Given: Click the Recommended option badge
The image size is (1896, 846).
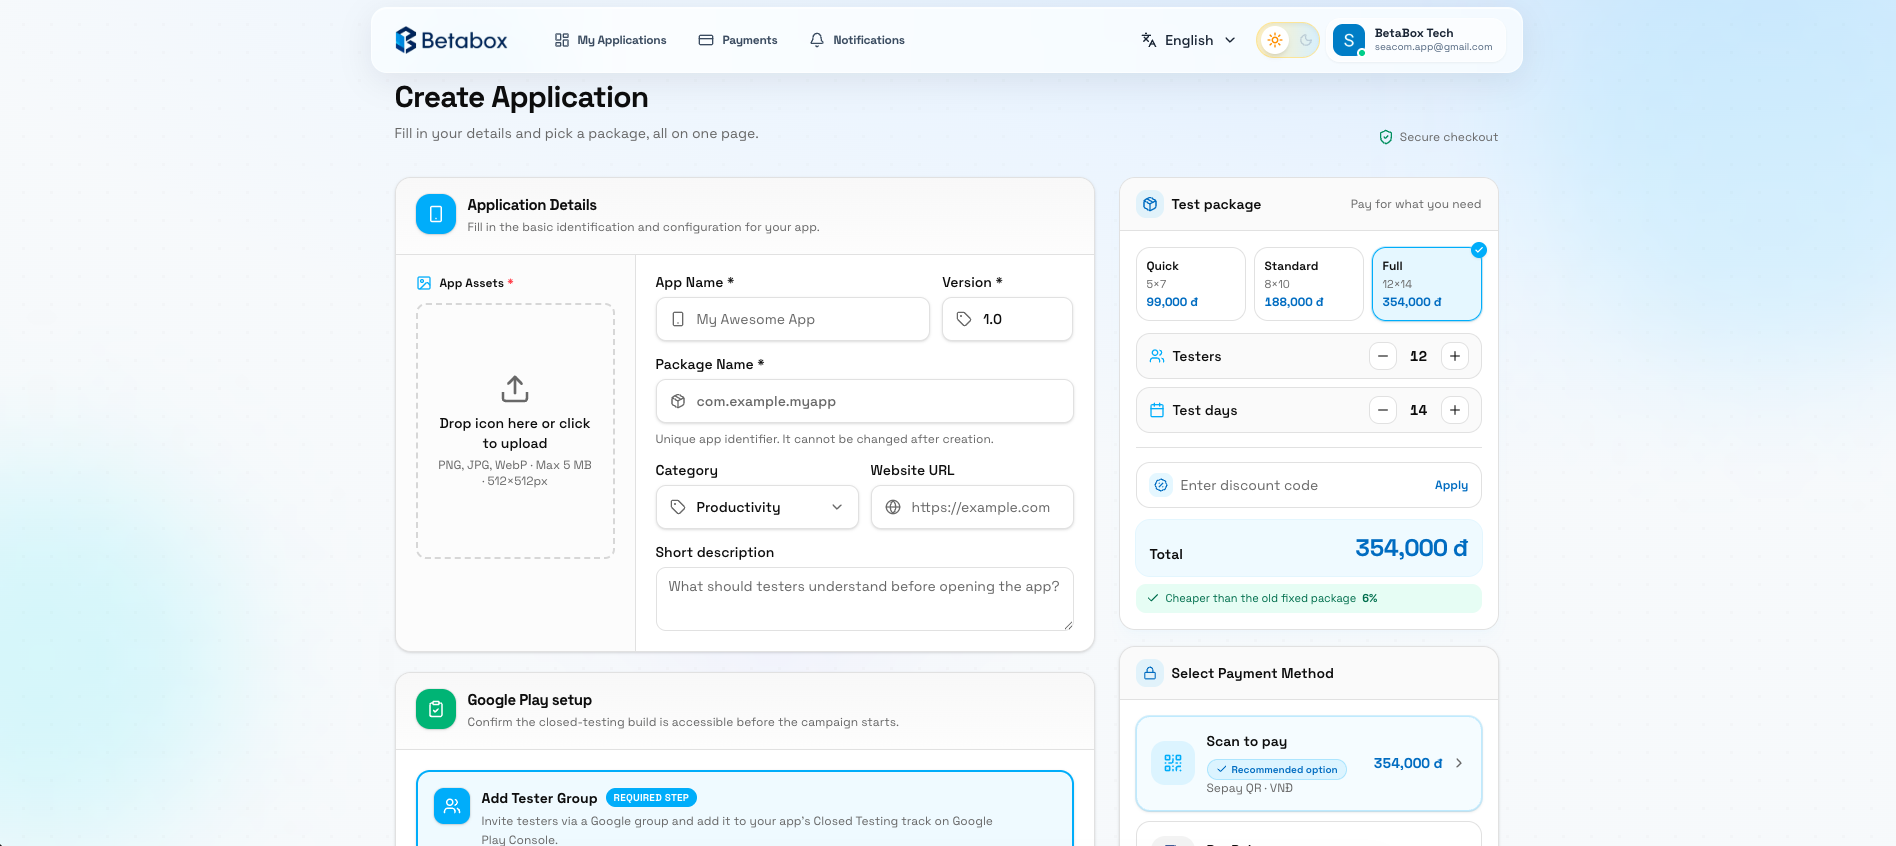Looking at the screenshot, I should coord(1277,769).
